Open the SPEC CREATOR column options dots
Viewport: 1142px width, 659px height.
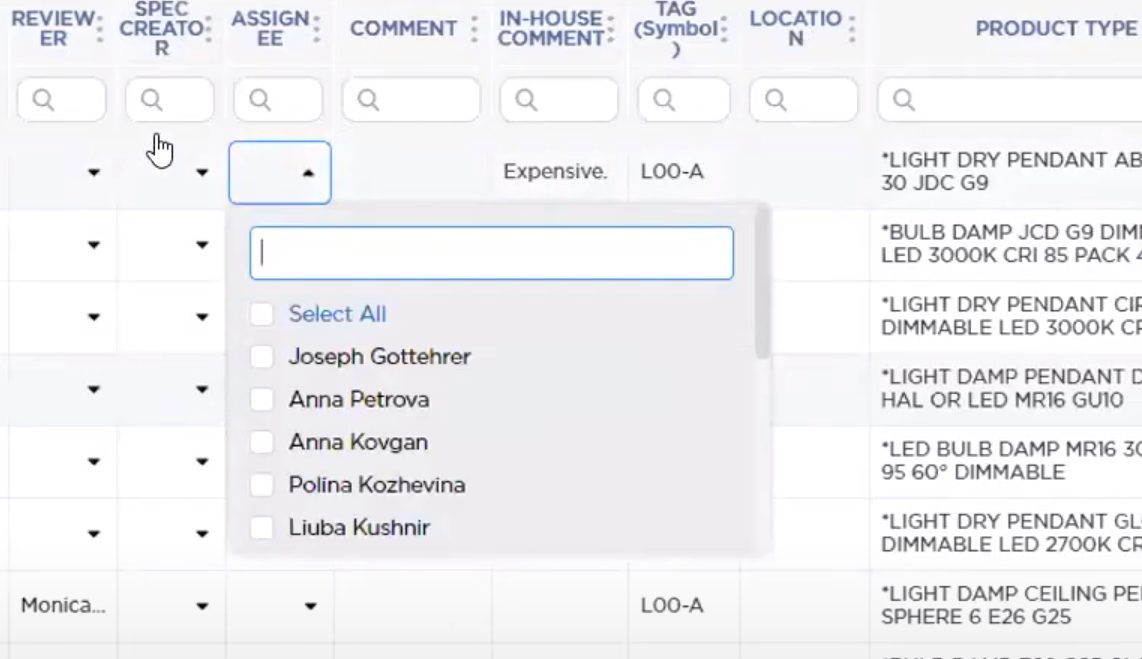pos(208,29)
